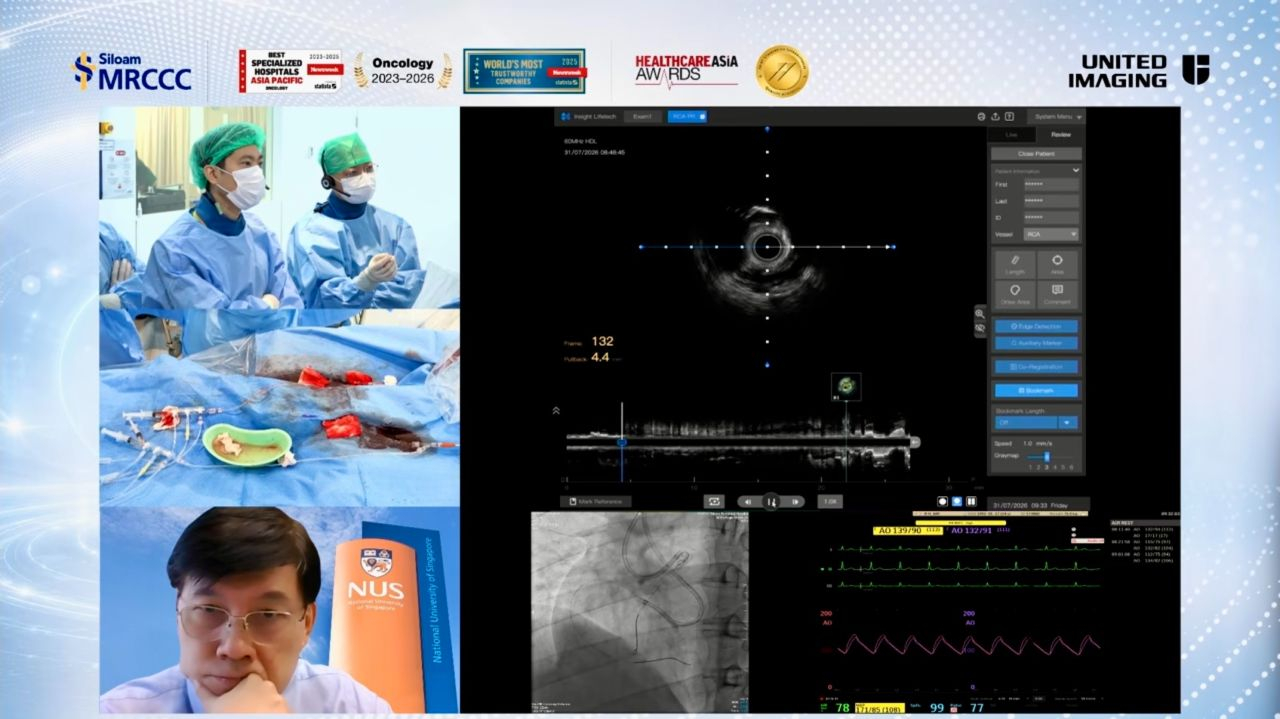Screen dimensions: 1280x719
Task: Choose the Draw Area tool
Action: [1015, 294]
